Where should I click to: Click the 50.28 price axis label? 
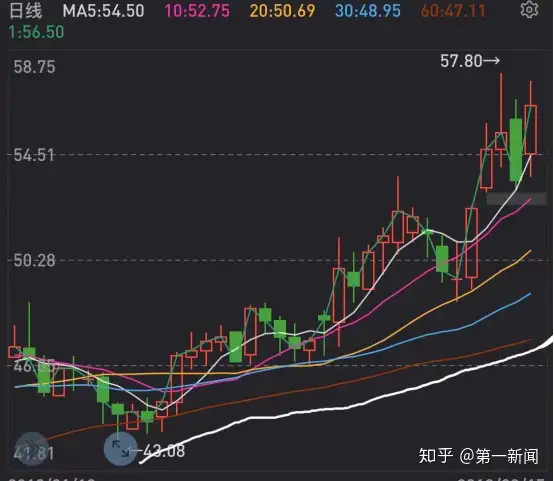point(34,261)
